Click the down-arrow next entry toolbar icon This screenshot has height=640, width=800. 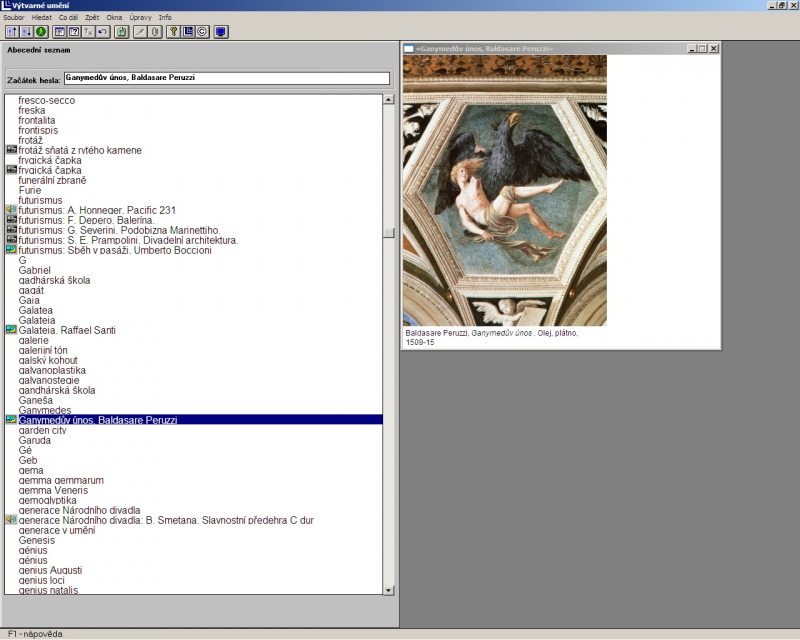point(27,32)
